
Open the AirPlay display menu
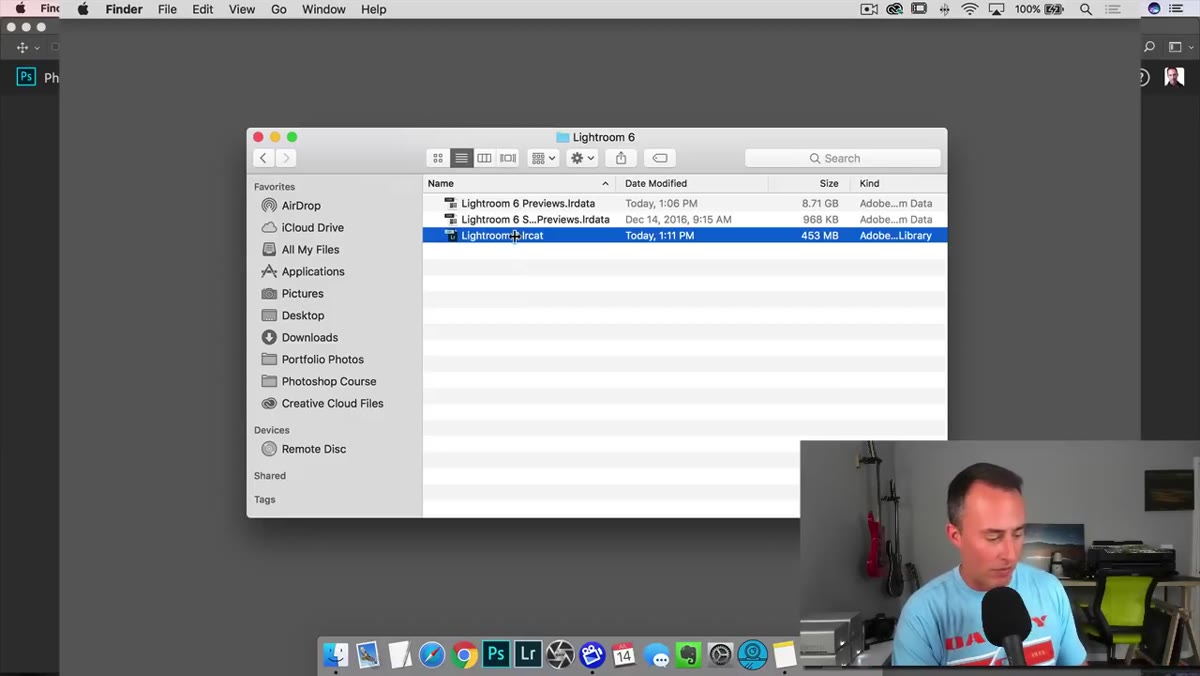click(x=996, y=9)
